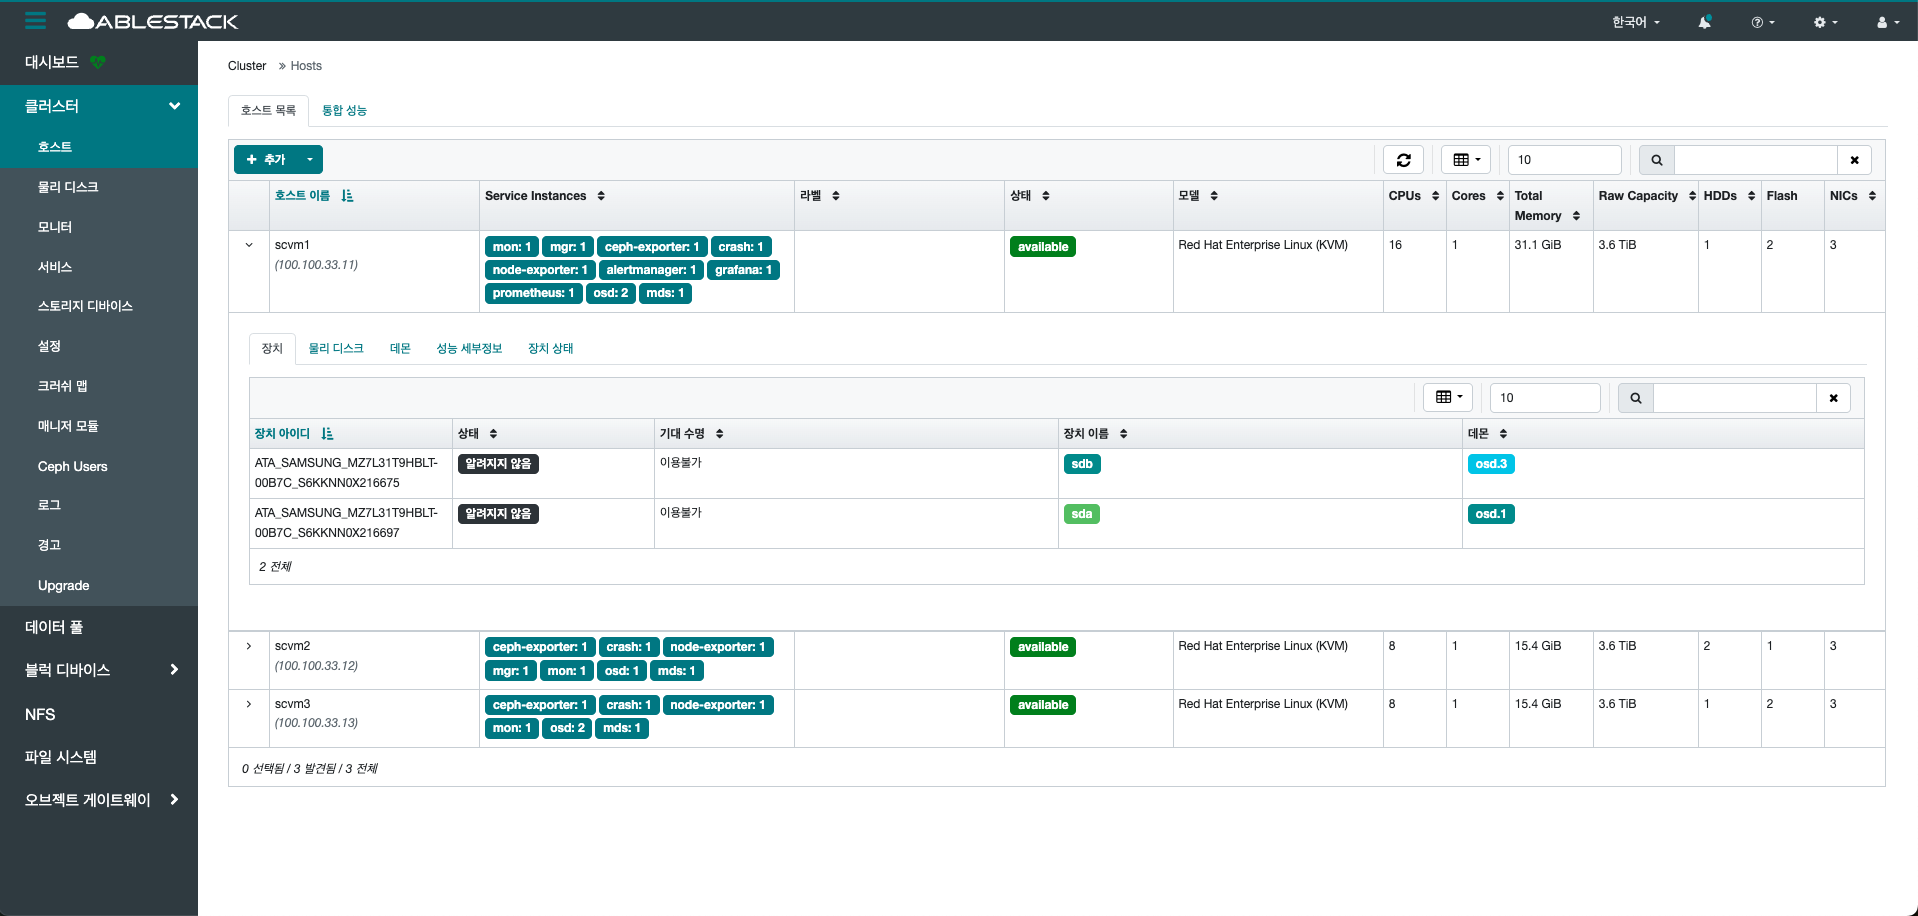The height and width of the screenshot is (916, 1918).
Task: Open the user profile menu
Action: pyautogui.click(x=1887, y=22)
